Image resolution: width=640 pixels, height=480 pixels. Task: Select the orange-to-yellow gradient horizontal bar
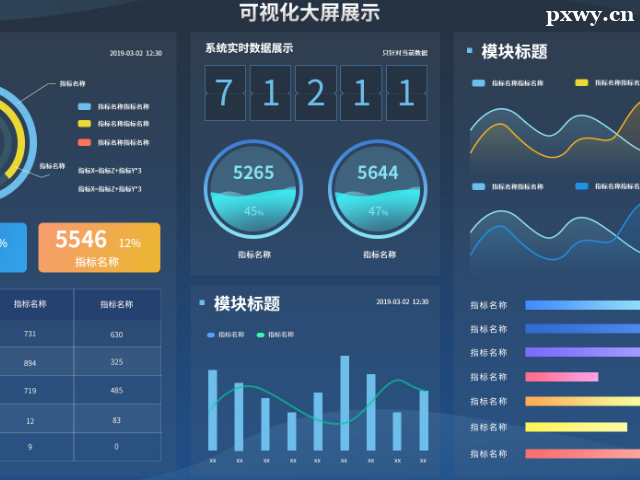[582, 401]
